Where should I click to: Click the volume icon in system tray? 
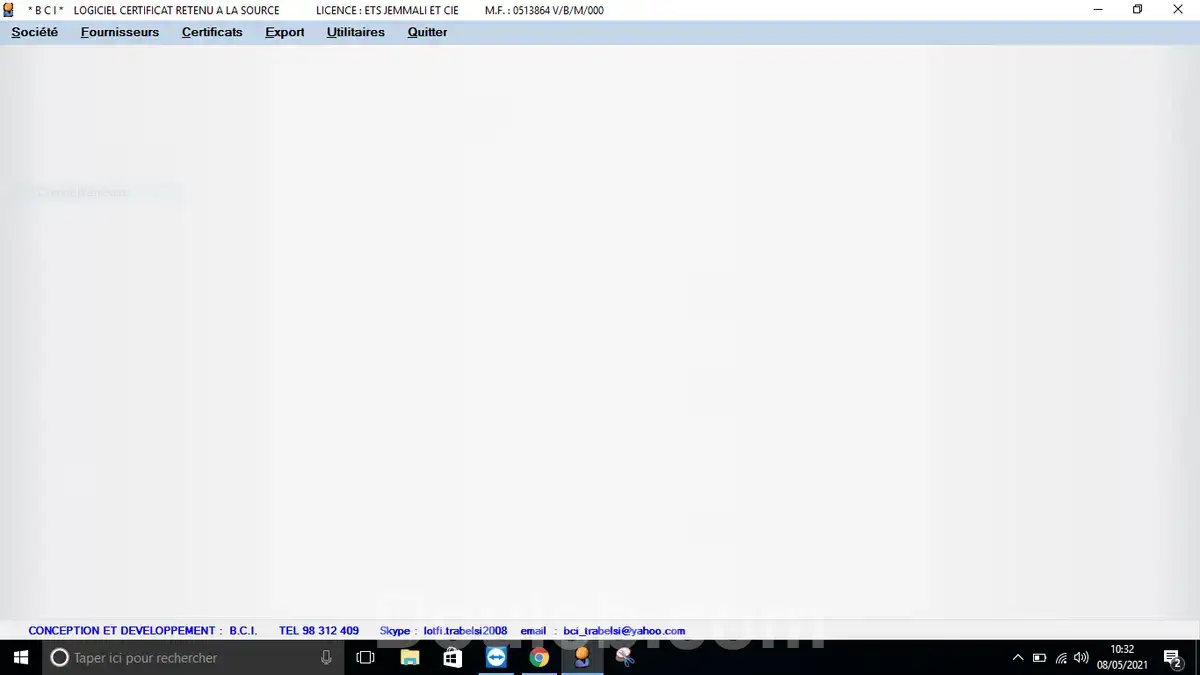[1080, 657]
